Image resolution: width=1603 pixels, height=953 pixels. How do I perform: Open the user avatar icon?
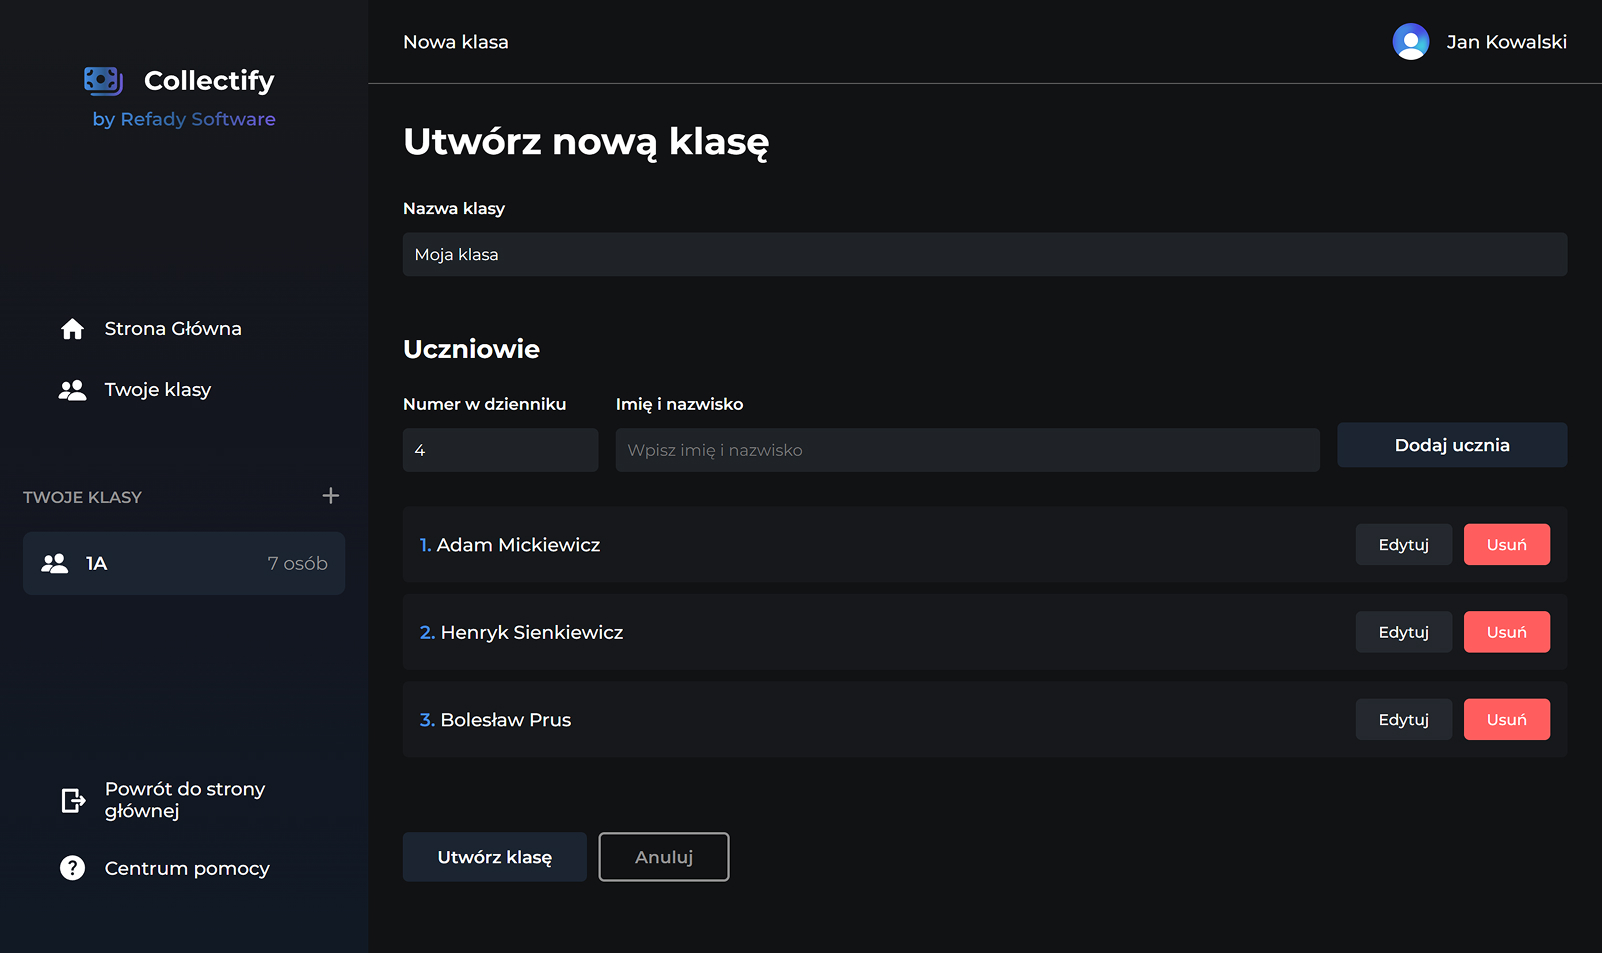[1410, 42]
